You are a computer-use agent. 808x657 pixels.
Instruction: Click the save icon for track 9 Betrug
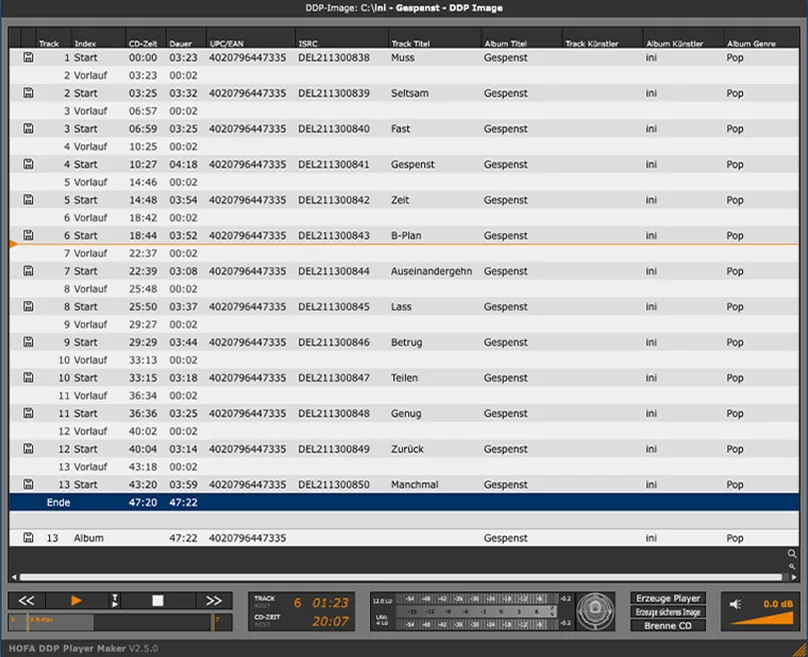point(28,342)
